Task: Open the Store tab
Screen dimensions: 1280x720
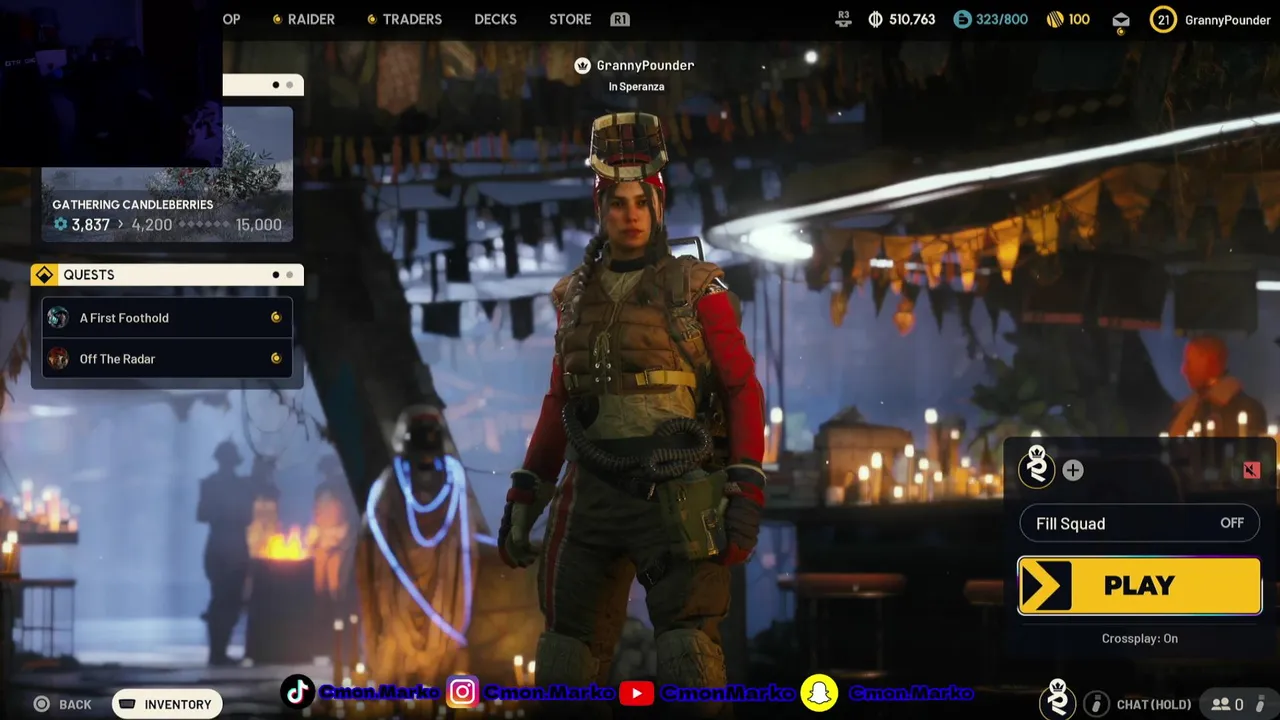Action: coord(570,19)
